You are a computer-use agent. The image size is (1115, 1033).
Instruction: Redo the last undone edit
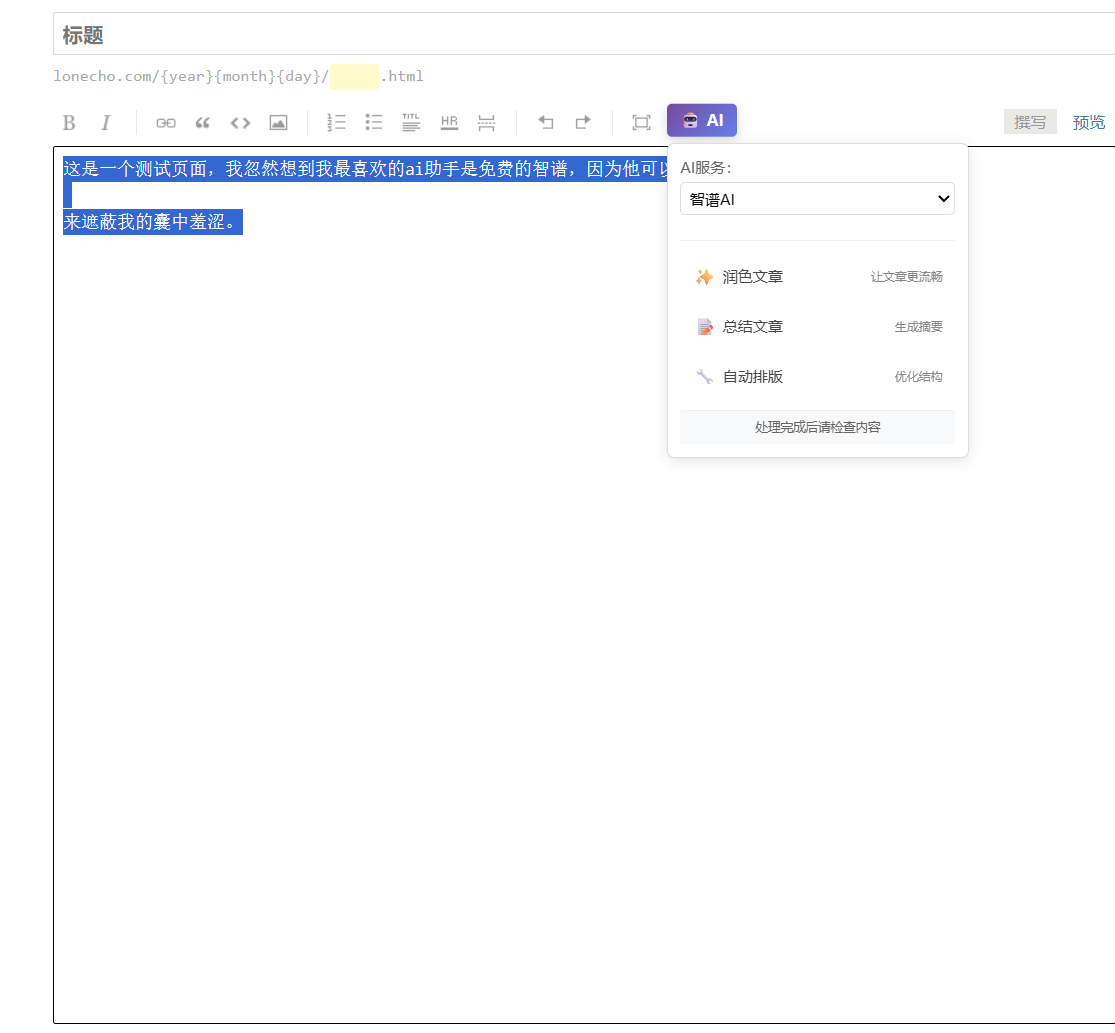tap(582, 122)
